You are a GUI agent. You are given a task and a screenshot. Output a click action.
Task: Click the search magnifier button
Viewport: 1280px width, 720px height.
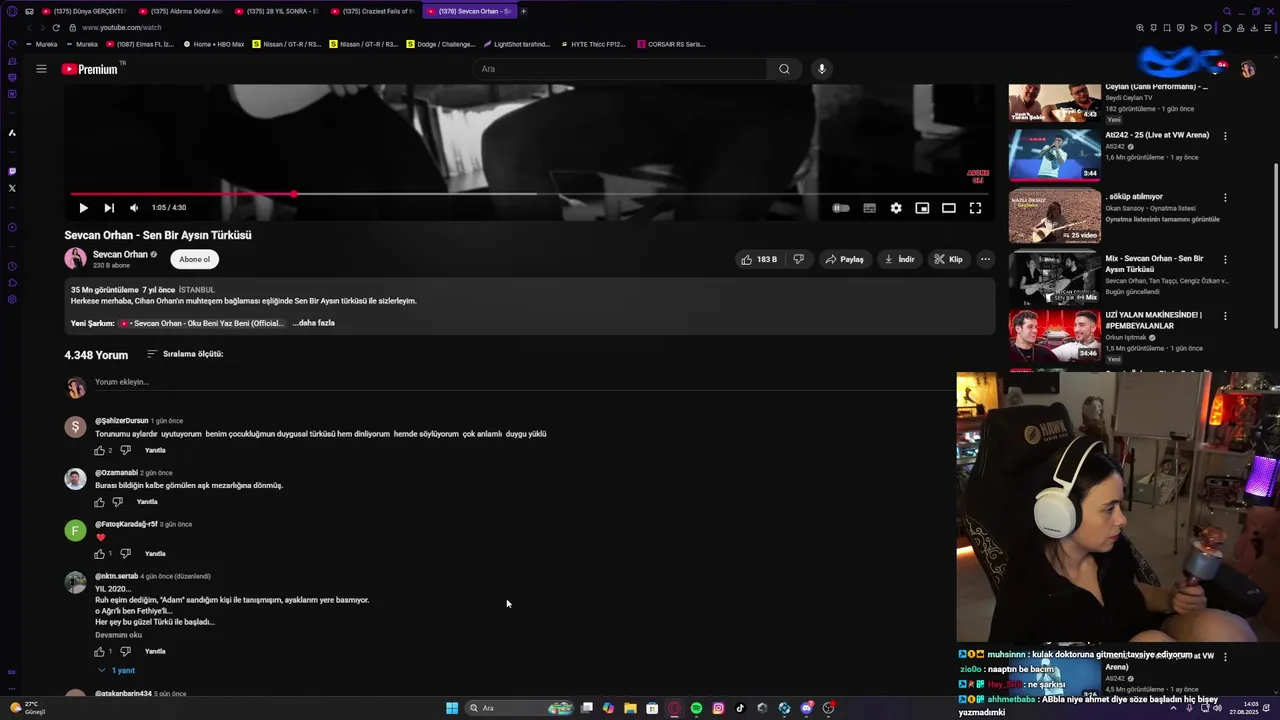[784, 69]
